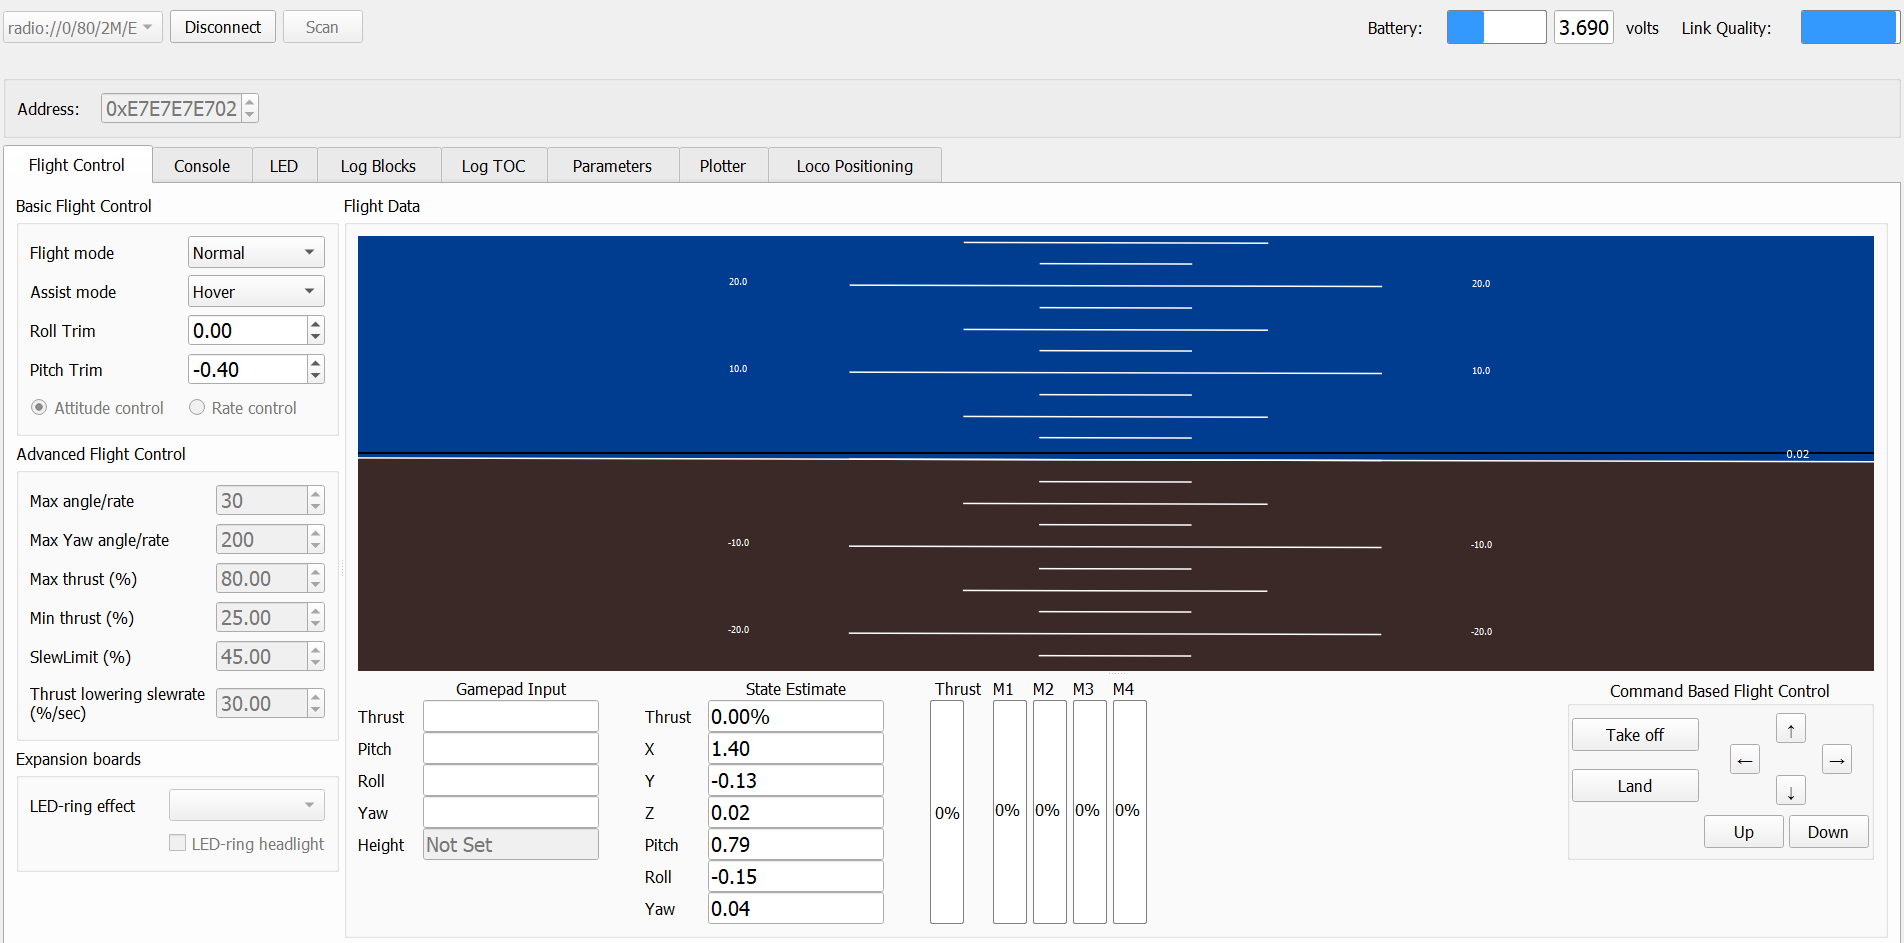Enable LED-ring headlight checkbox
The height and width of the screenshot is (943, 1904).
tap(178, 844)
